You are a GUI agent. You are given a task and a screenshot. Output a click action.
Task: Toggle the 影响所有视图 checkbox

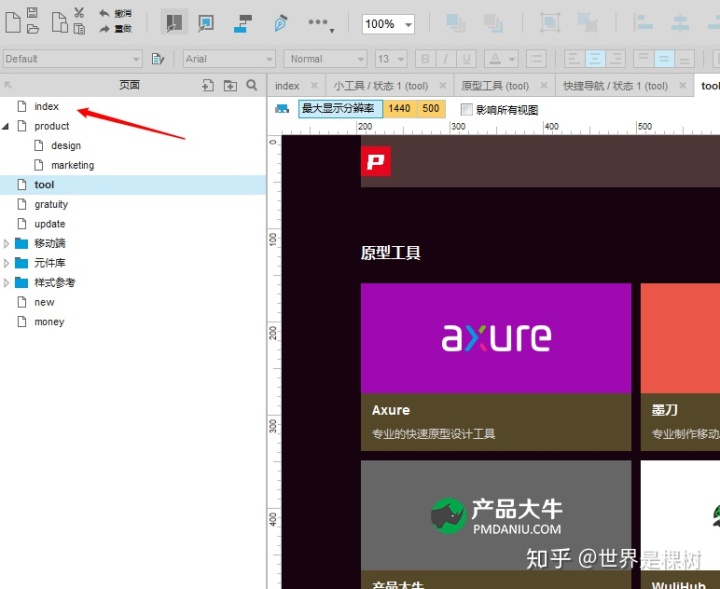coord(467,110)
